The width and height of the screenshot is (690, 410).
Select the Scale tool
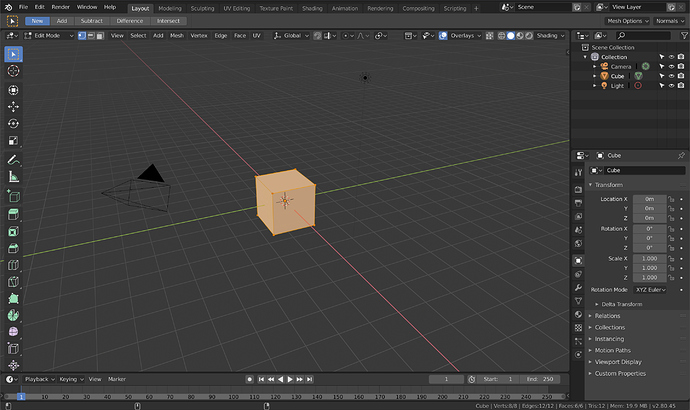coord(13,141)
